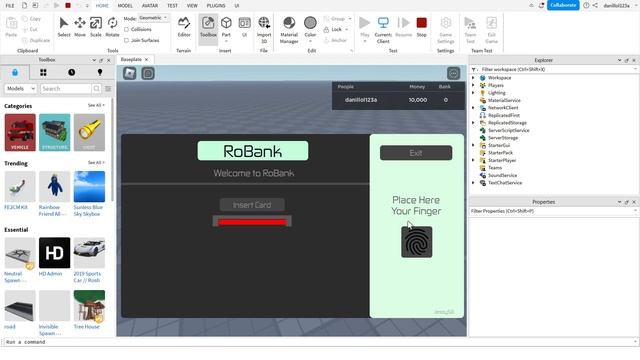Enable the Join Surfaces checkbox
Image resolution: width=640 pixels, height=360 pixels.
pos(127,40)
